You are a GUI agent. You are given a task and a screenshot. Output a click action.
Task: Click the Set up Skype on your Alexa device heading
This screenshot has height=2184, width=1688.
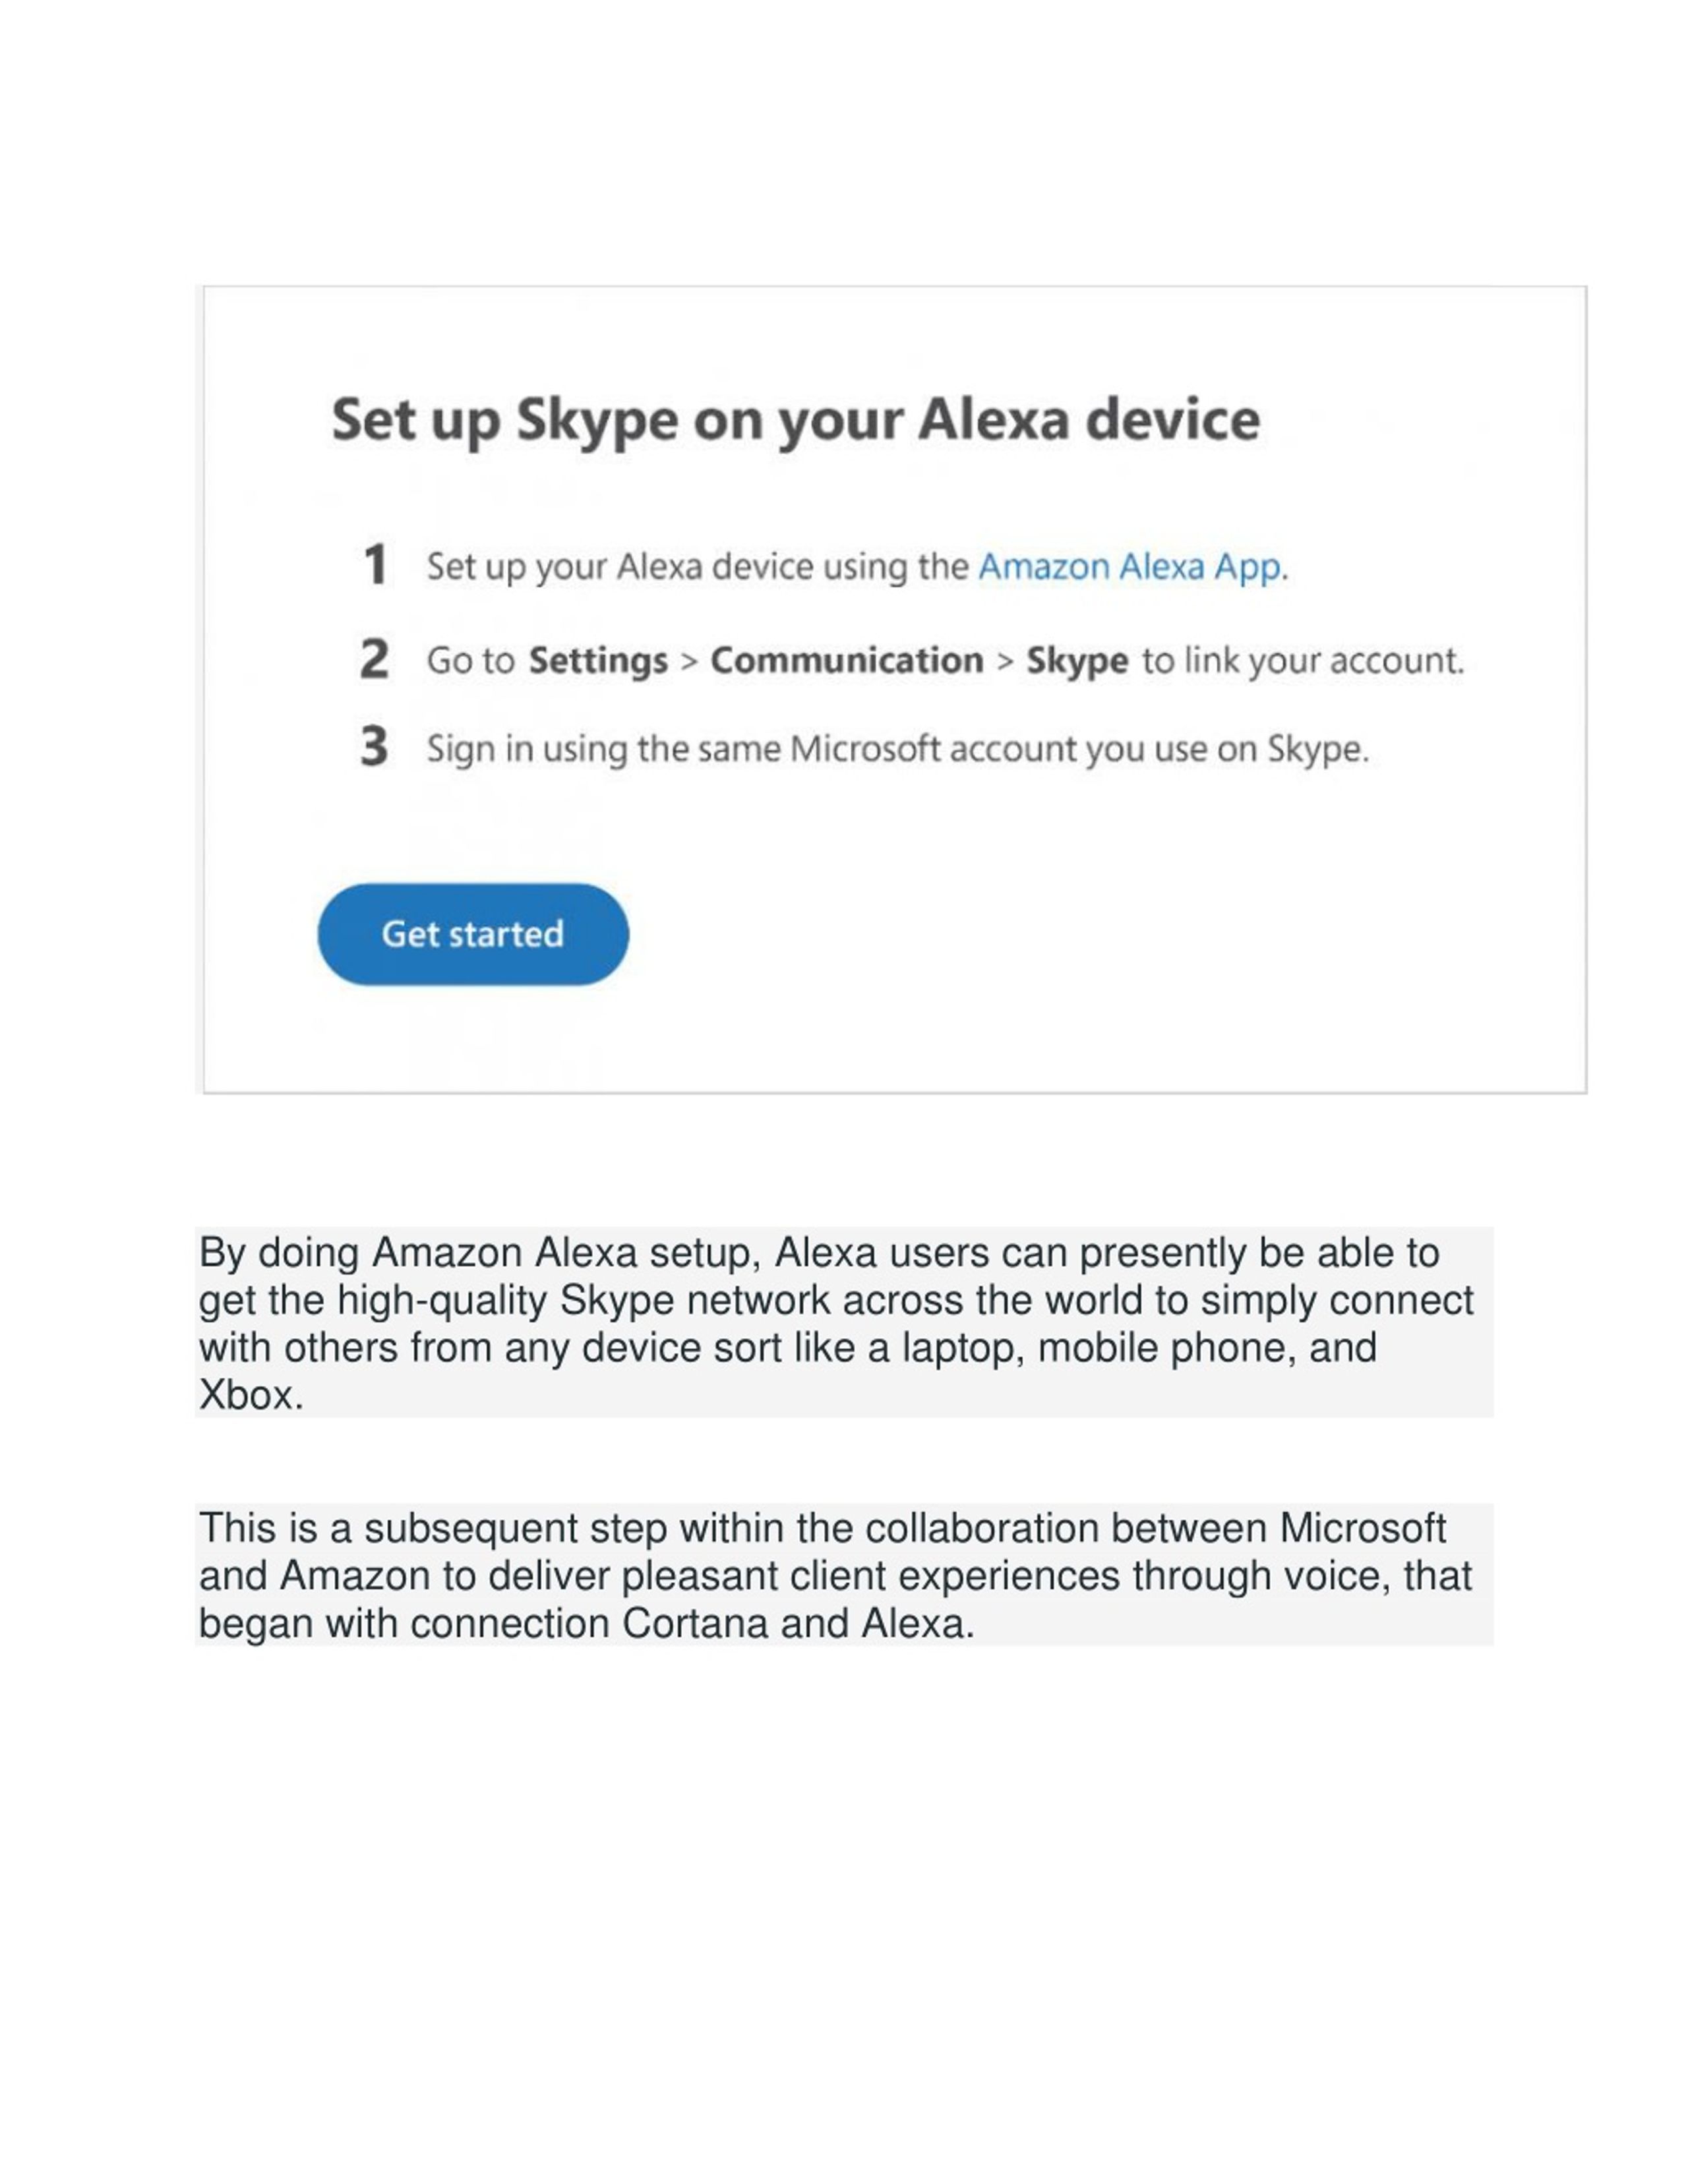(x=795, y=420)
